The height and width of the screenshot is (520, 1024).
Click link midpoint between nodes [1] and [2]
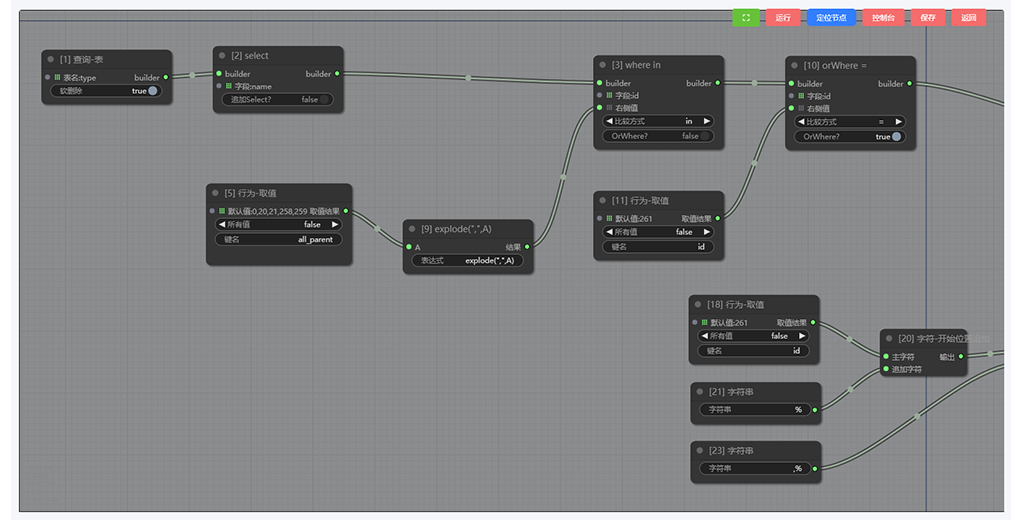(x=193, y=75)
